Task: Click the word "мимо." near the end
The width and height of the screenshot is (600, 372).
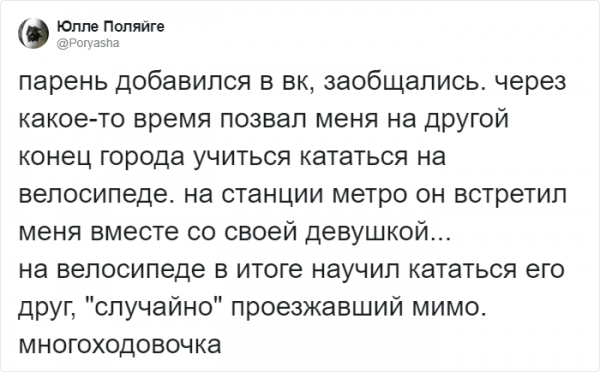Action: pyautogui.click(x=449, y=307)
